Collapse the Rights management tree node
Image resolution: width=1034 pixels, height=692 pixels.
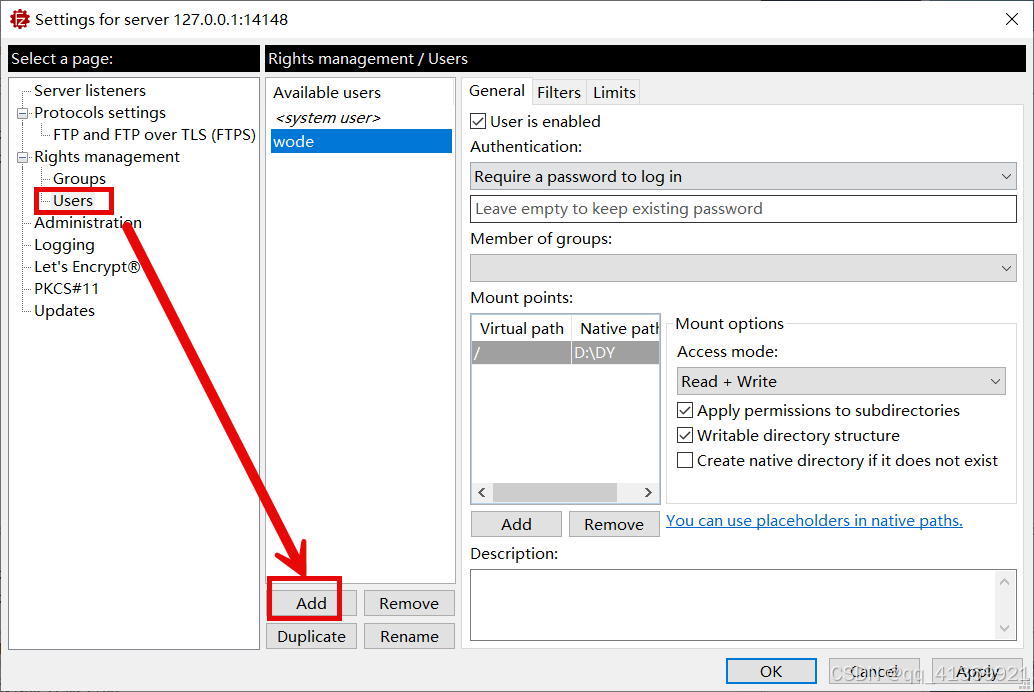coord(22,157)
